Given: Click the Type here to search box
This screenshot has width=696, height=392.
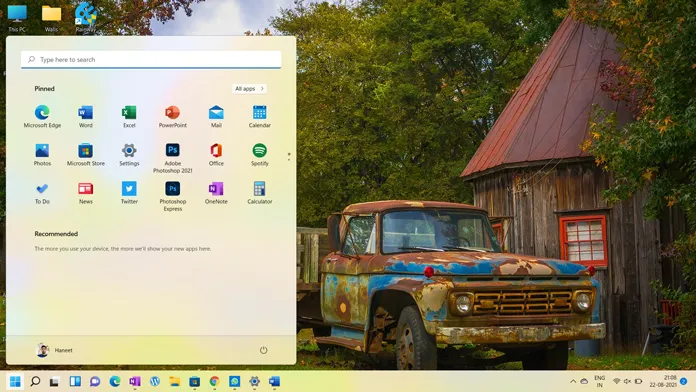Looking at the screenshot, I should [x=151, y=59].
